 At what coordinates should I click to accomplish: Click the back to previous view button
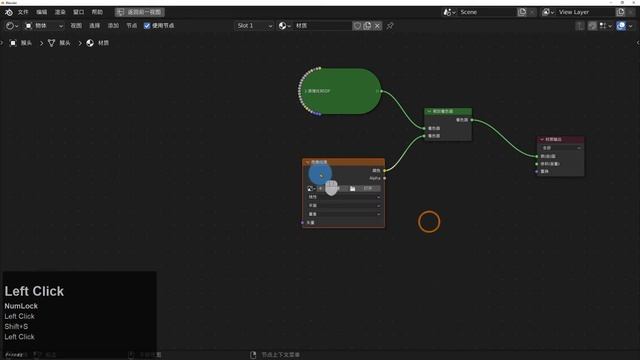(x=140, y=12)
